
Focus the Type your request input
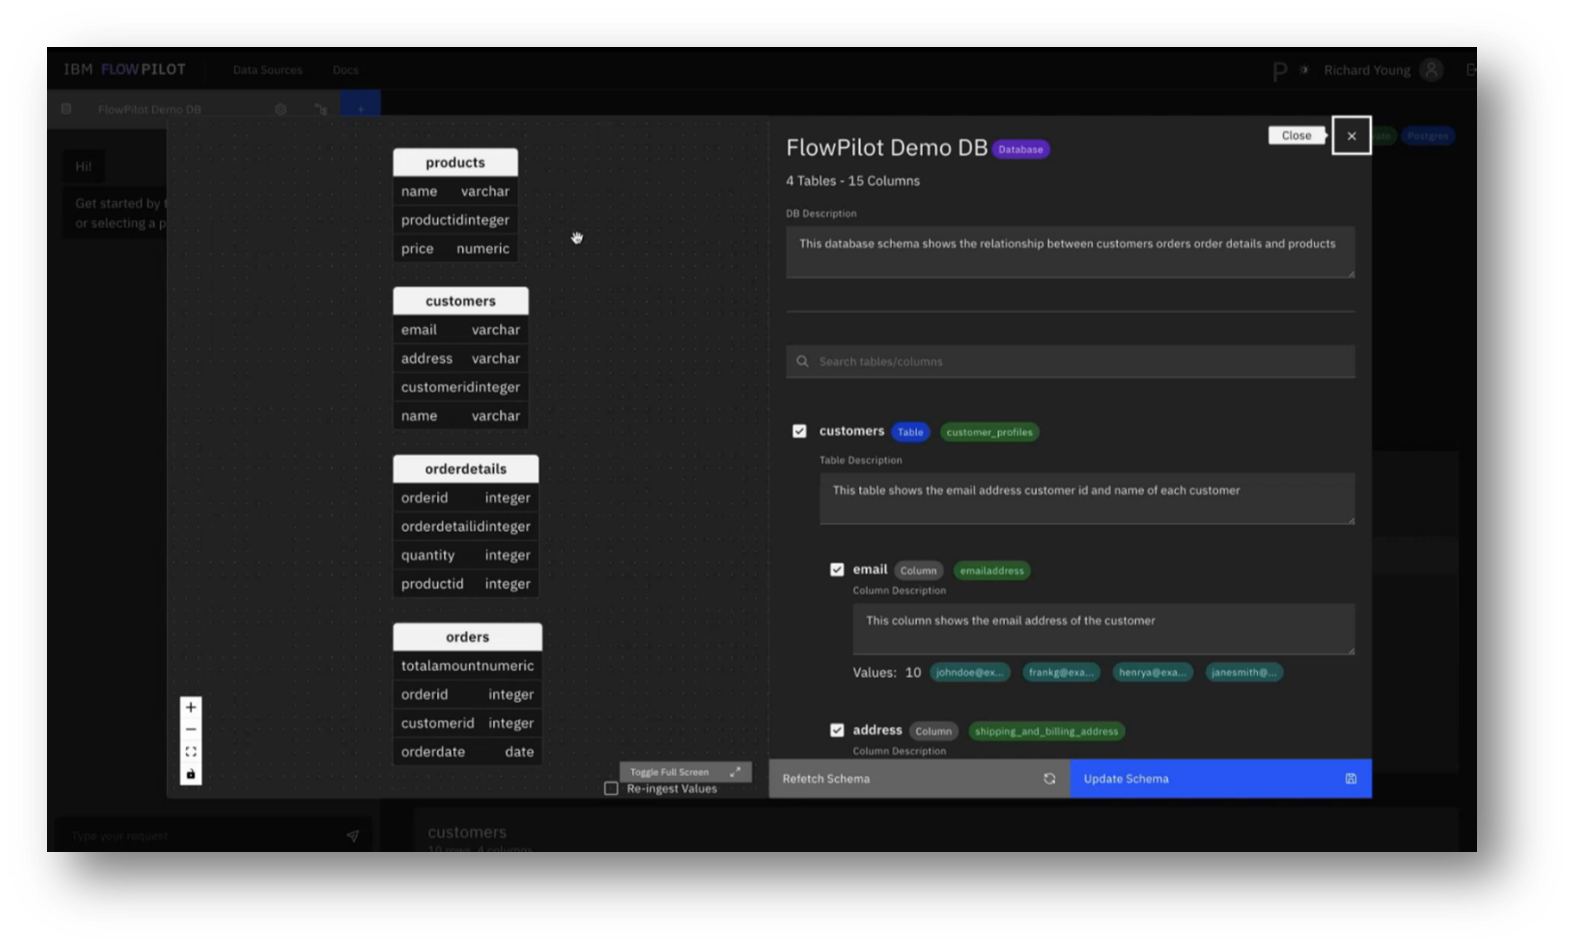pyautogui.click(x=200, y=836)
